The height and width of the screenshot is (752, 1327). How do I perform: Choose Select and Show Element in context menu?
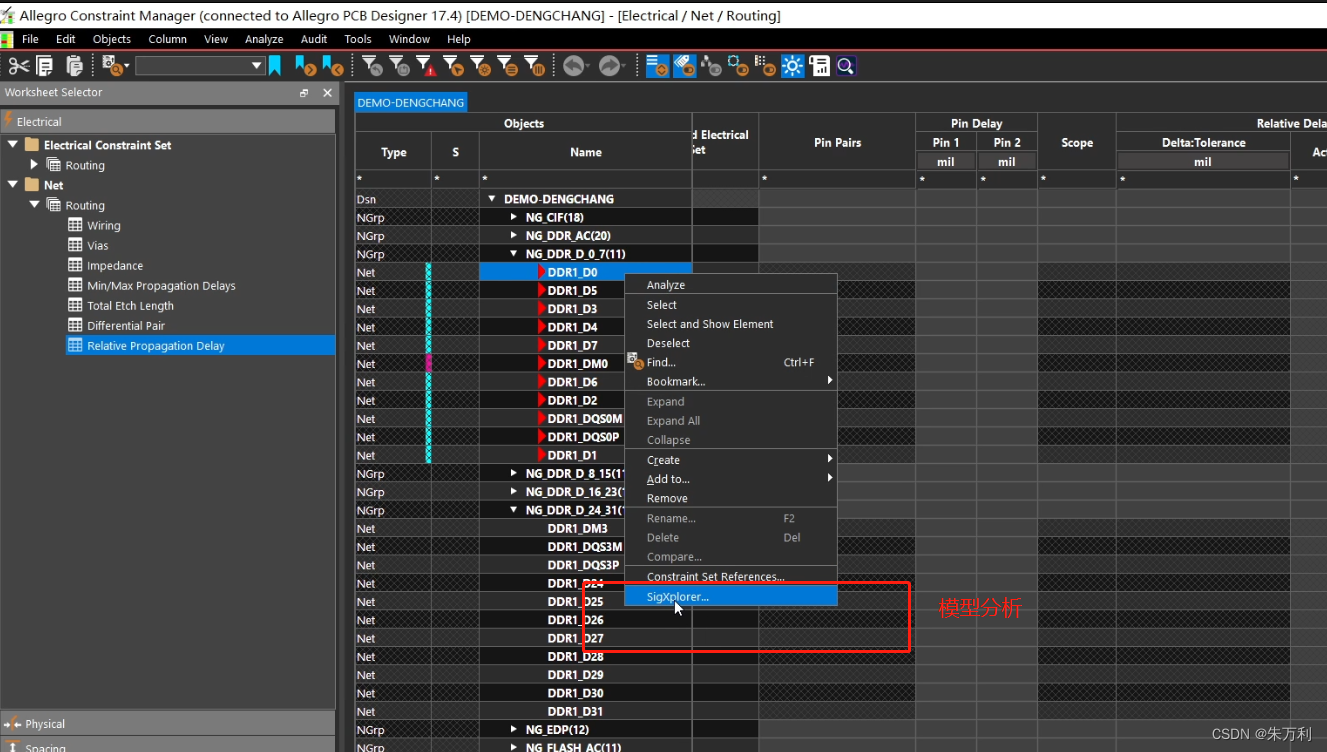[x=731, y=324]
